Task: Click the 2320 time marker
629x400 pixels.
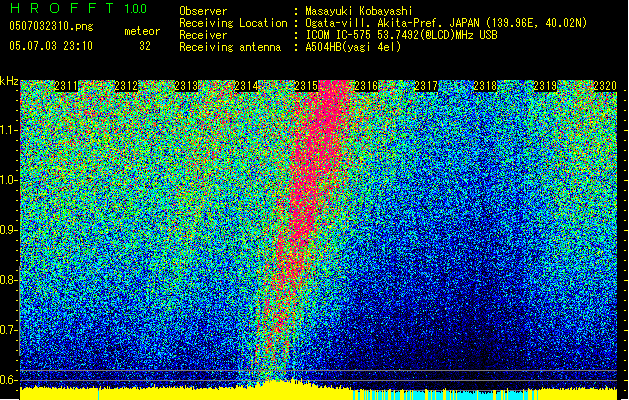Action: coord(605,86)
